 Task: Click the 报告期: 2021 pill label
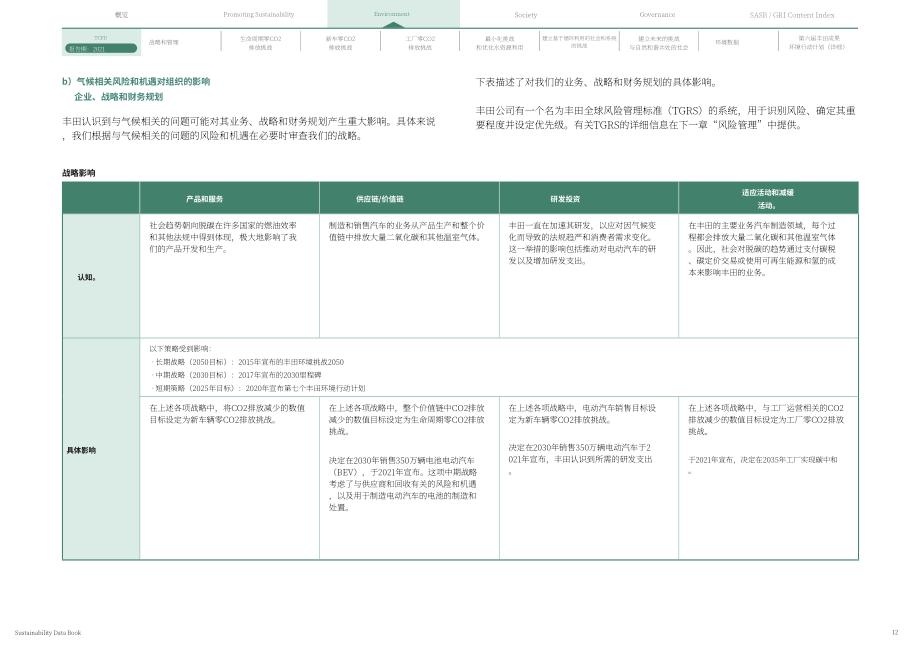pyautogui.click(x=101, y=49)
